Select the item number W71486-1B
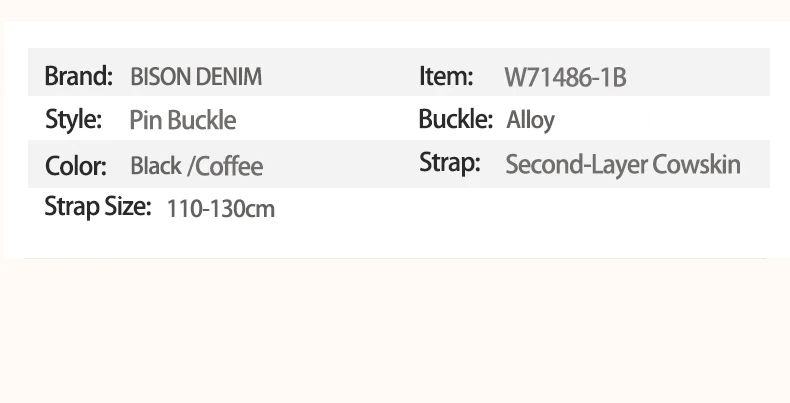 tap(565, 77)
